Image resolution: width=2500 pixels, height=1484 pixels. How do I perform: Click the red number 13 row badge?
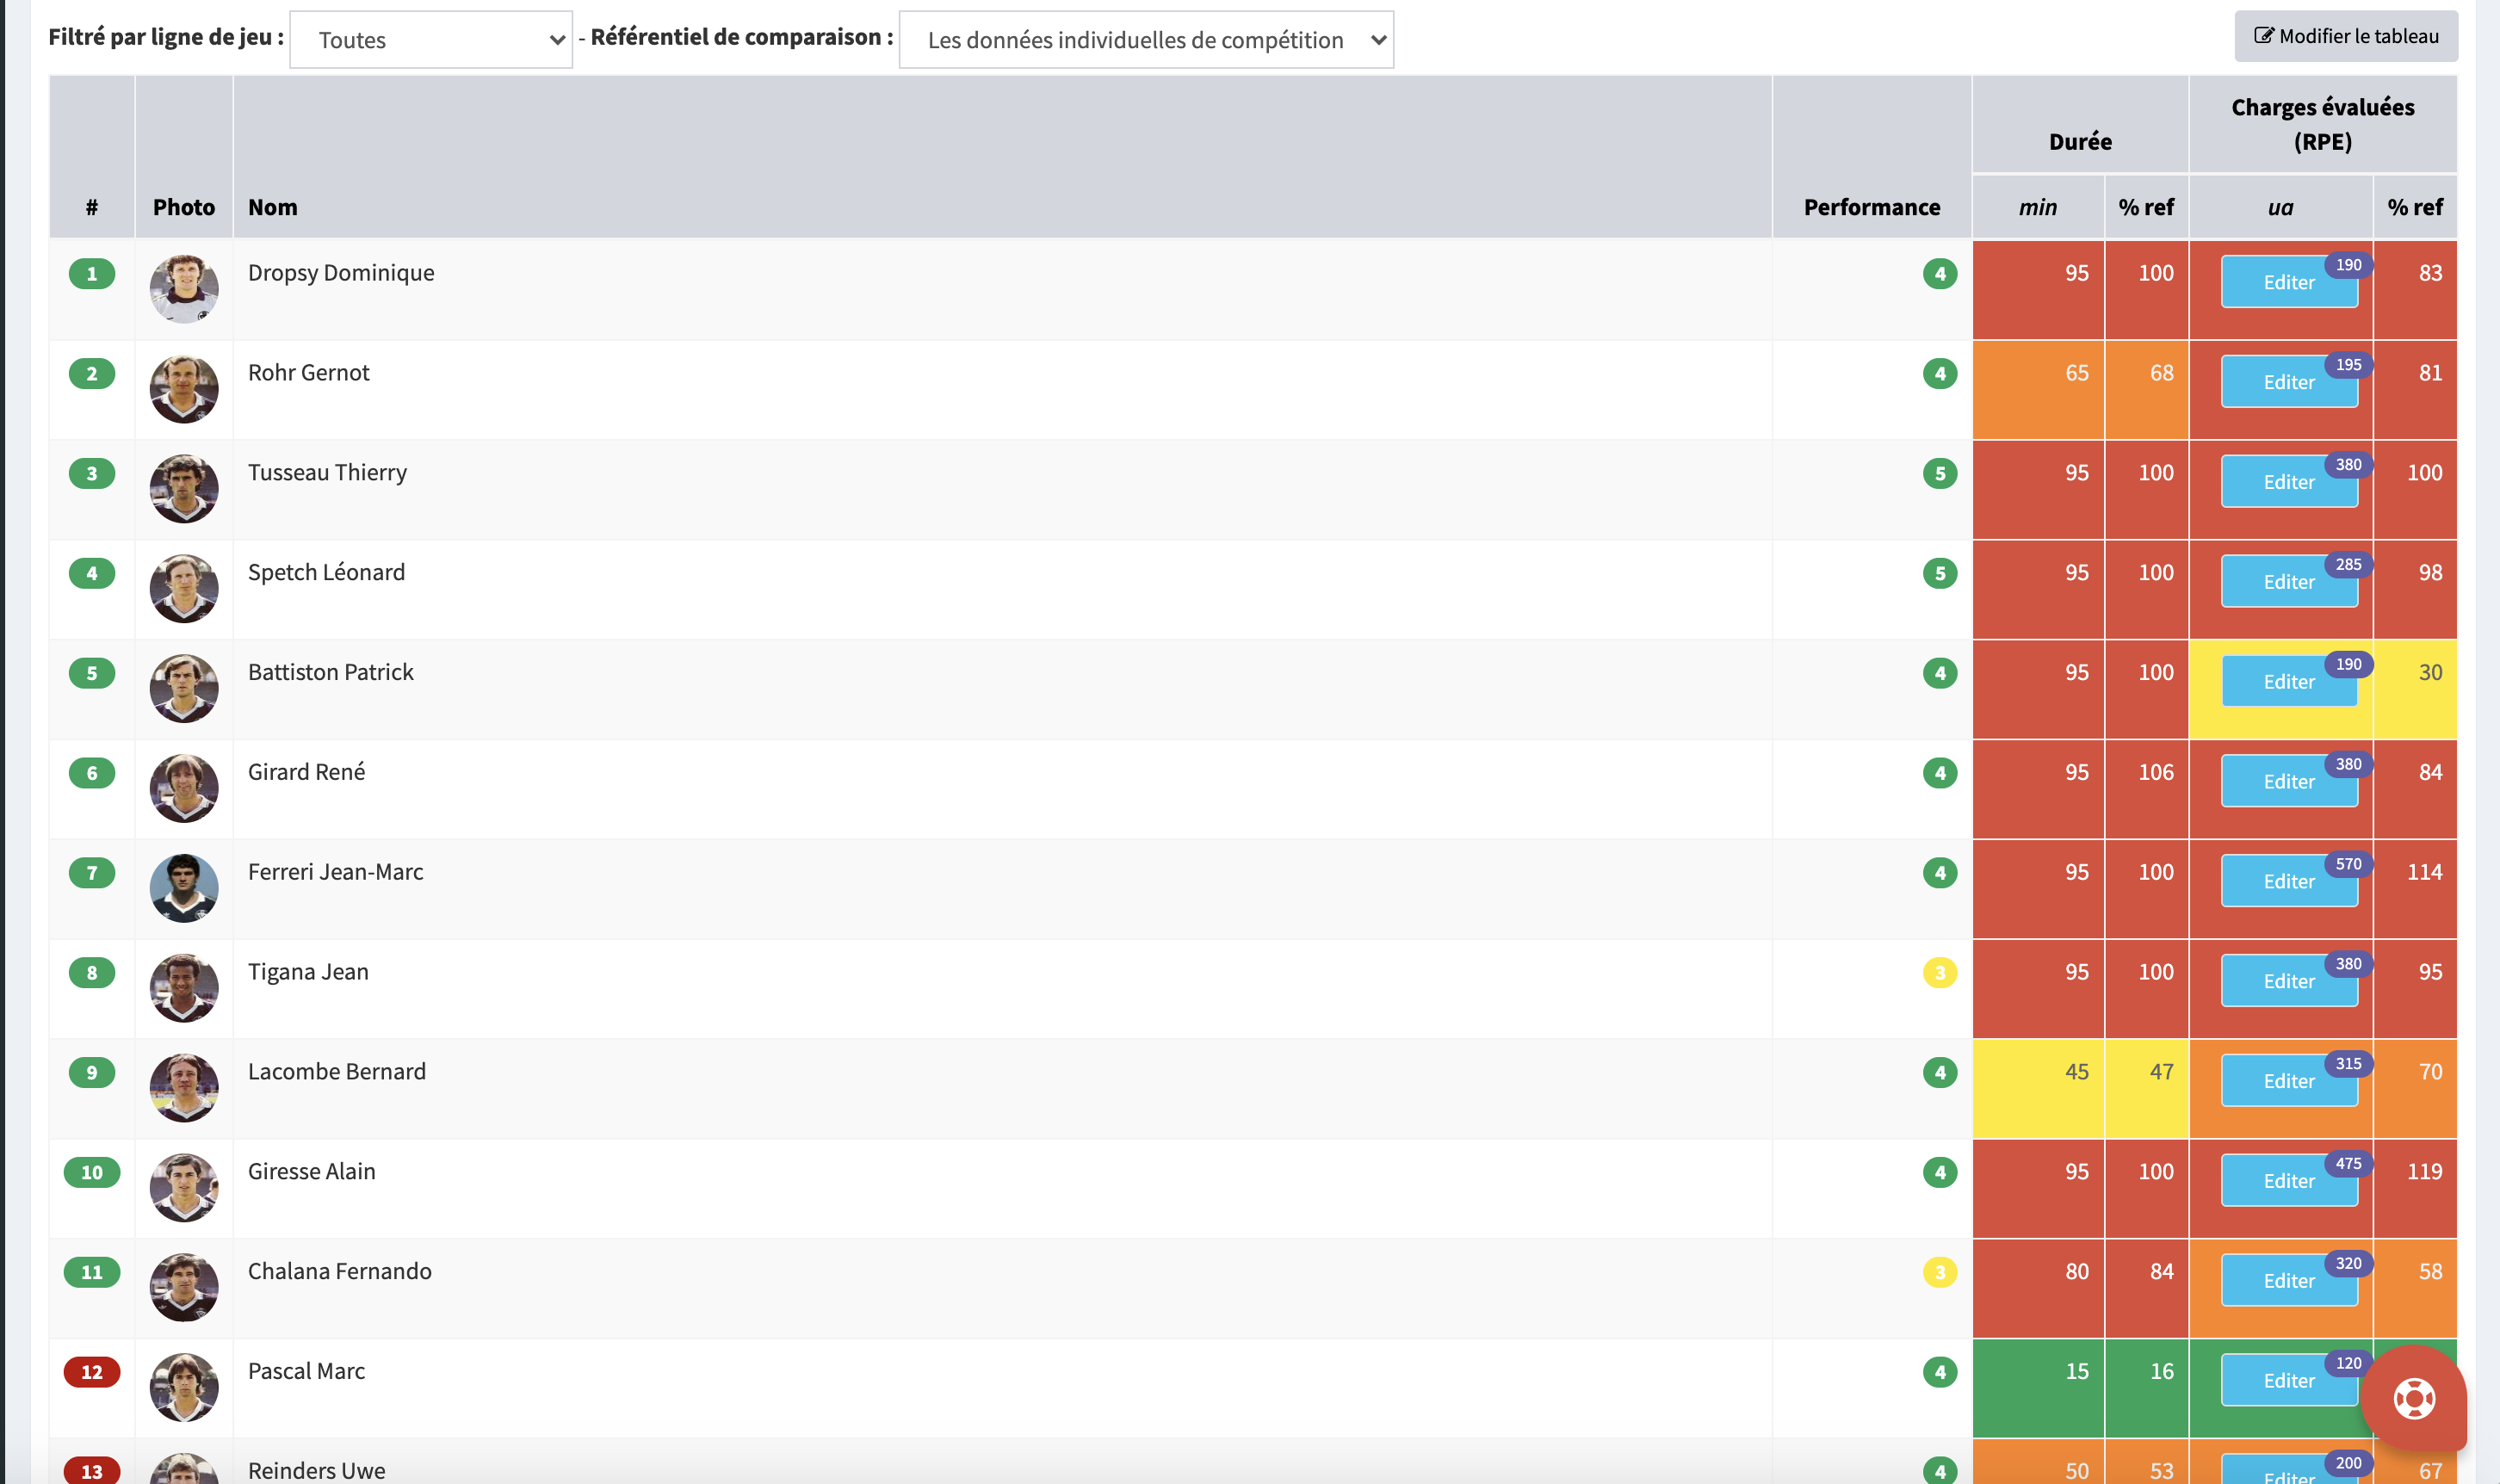click(92, 1471)
